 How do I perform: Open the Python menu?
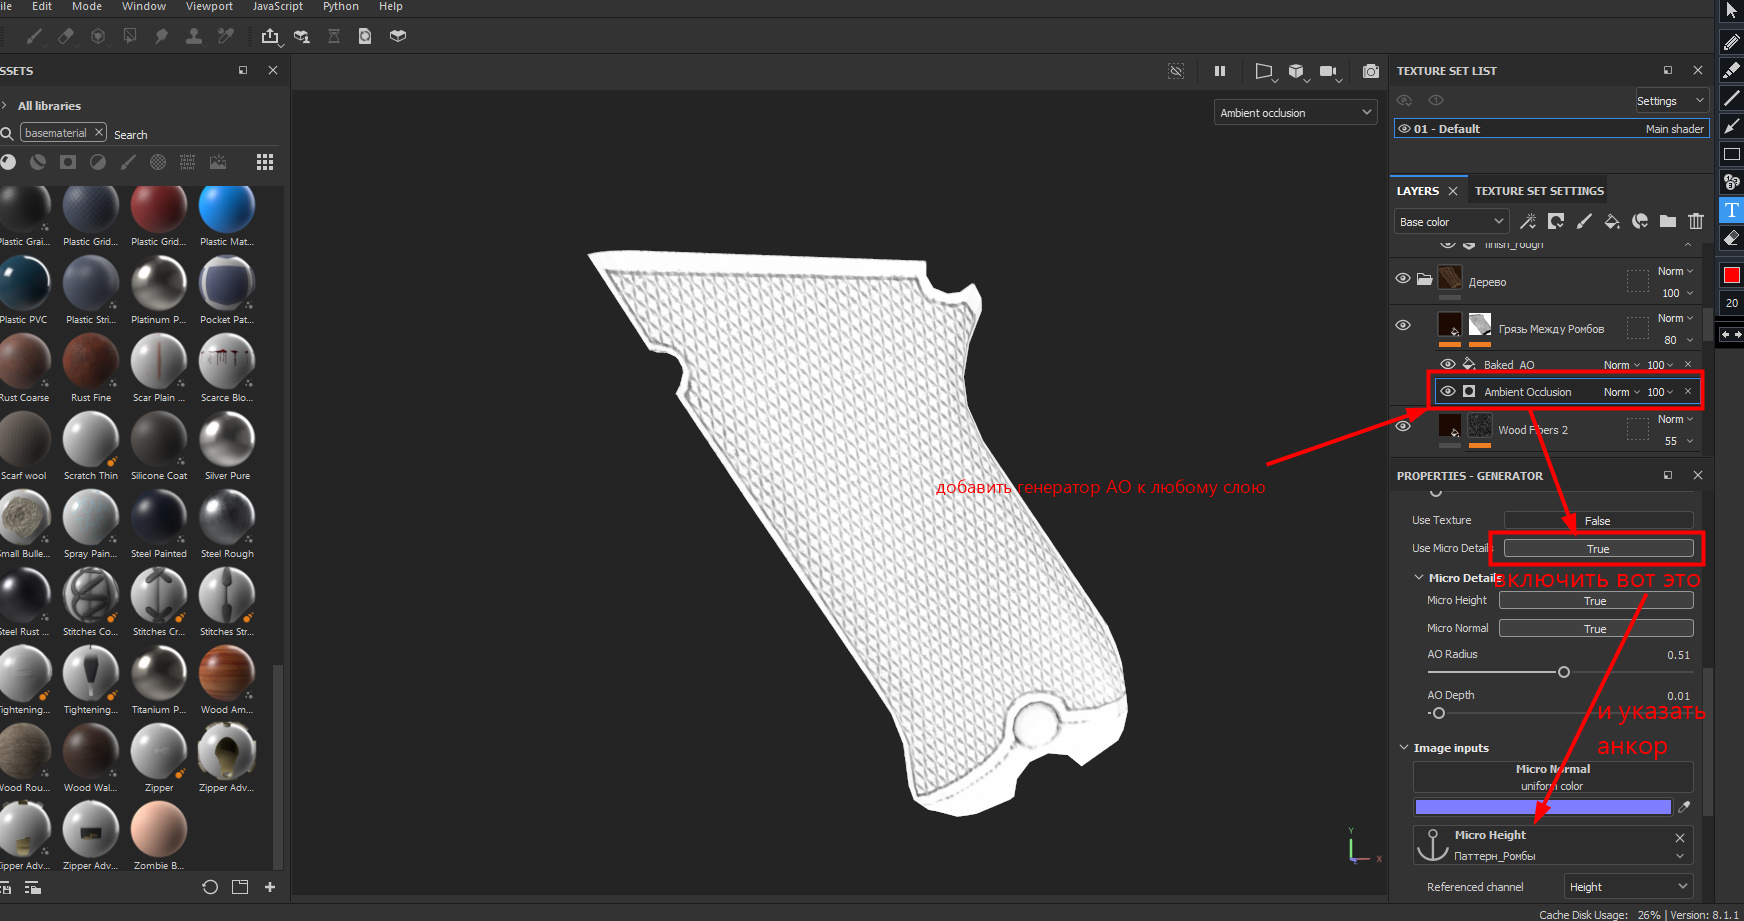[340, 6]
